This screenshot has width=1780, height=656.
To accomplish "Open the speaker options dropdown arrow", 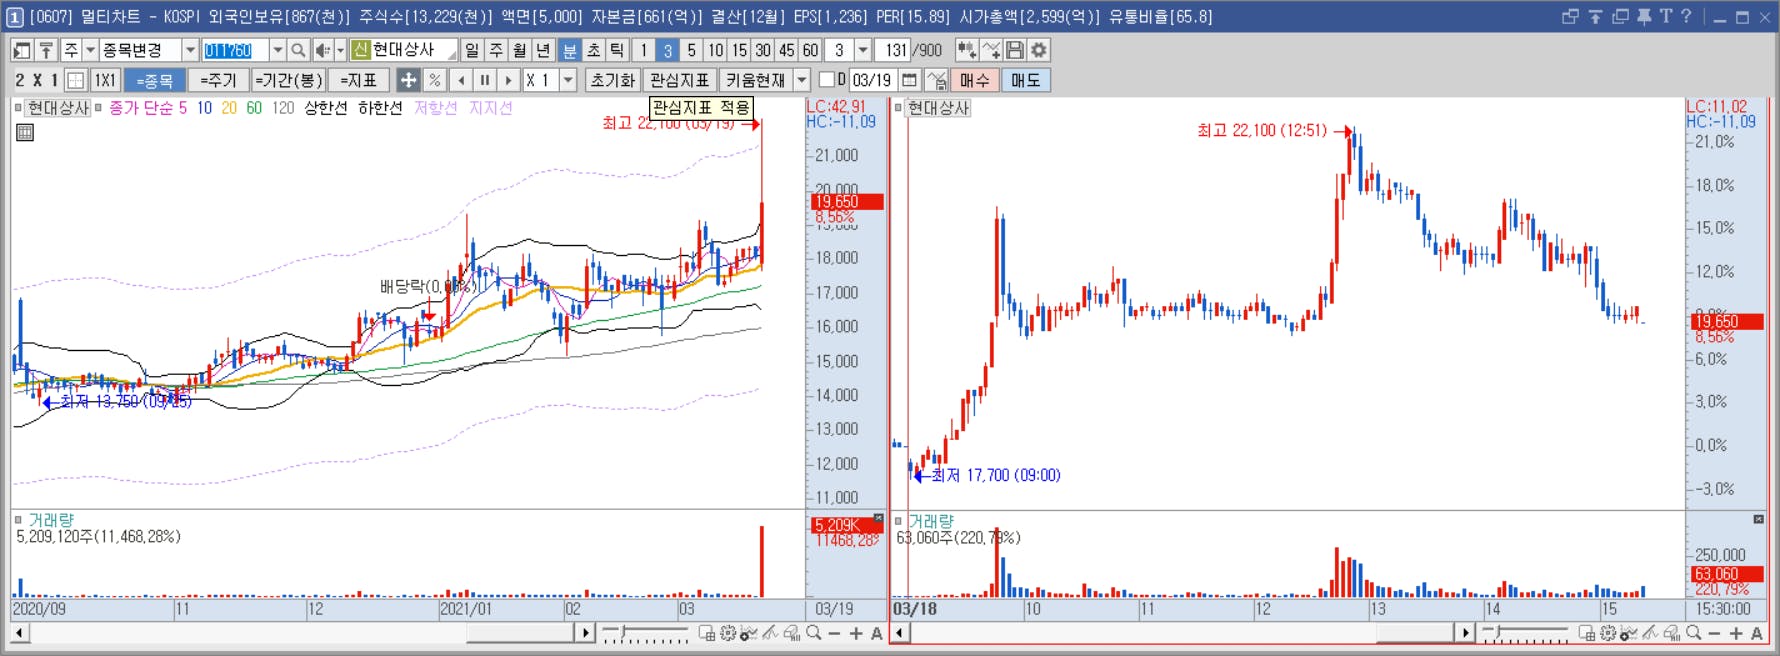I will click(x=340, y=50).
